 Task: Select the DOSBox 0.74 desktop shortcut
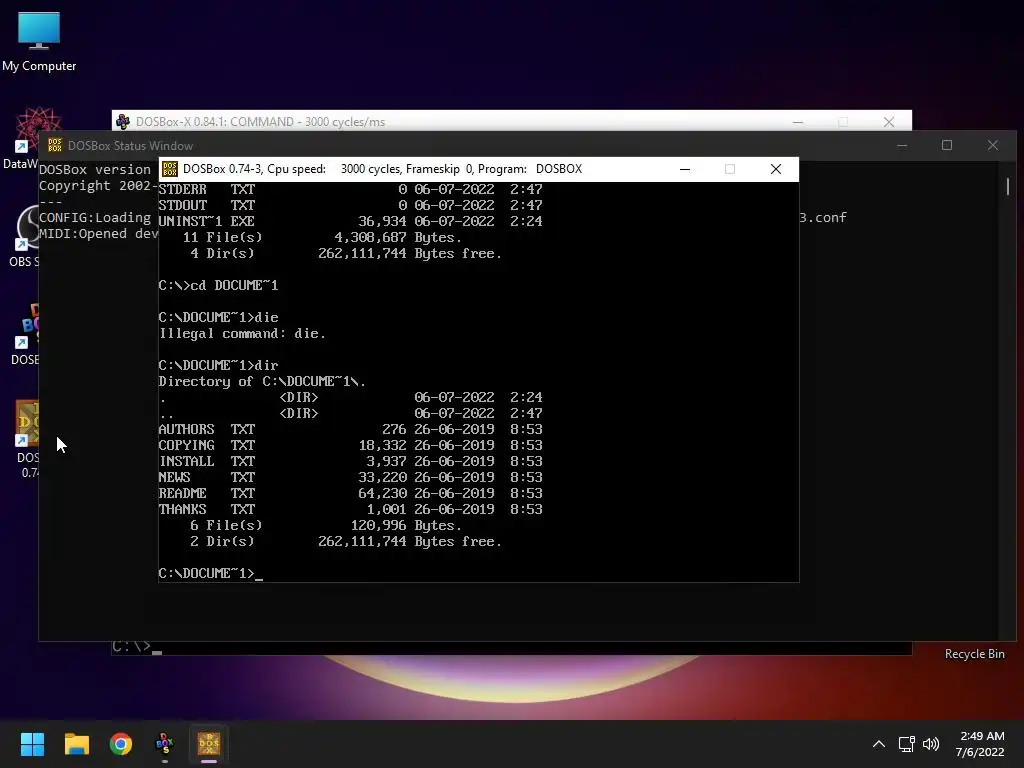[x=27, y=439]
